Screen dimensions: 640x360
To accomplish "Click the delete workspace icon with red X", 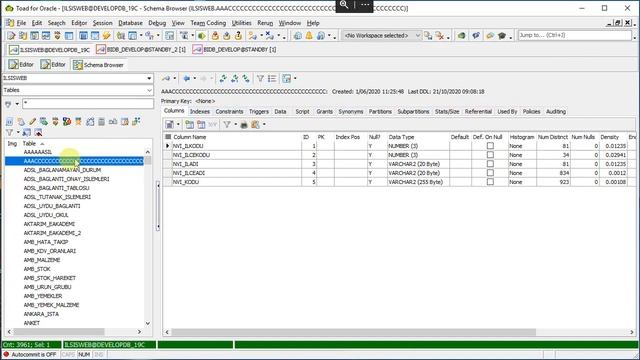I will coord(439,36).
